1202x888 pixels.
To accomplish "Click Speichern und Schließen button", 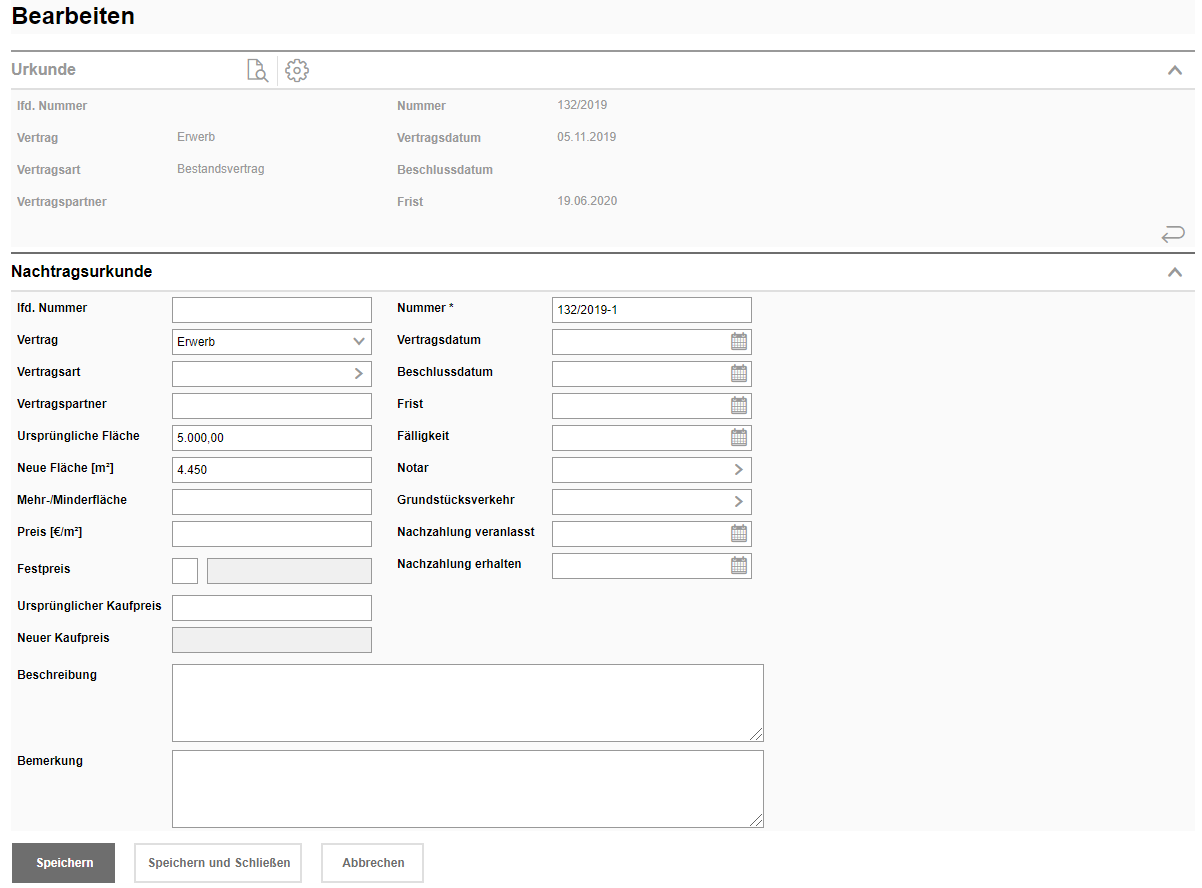I will point(218,863).
